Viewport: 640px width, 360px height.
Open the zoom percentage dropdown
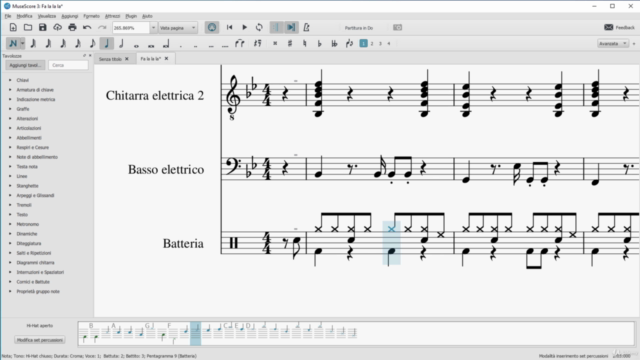pyautogui.click(x=153, y=28)
